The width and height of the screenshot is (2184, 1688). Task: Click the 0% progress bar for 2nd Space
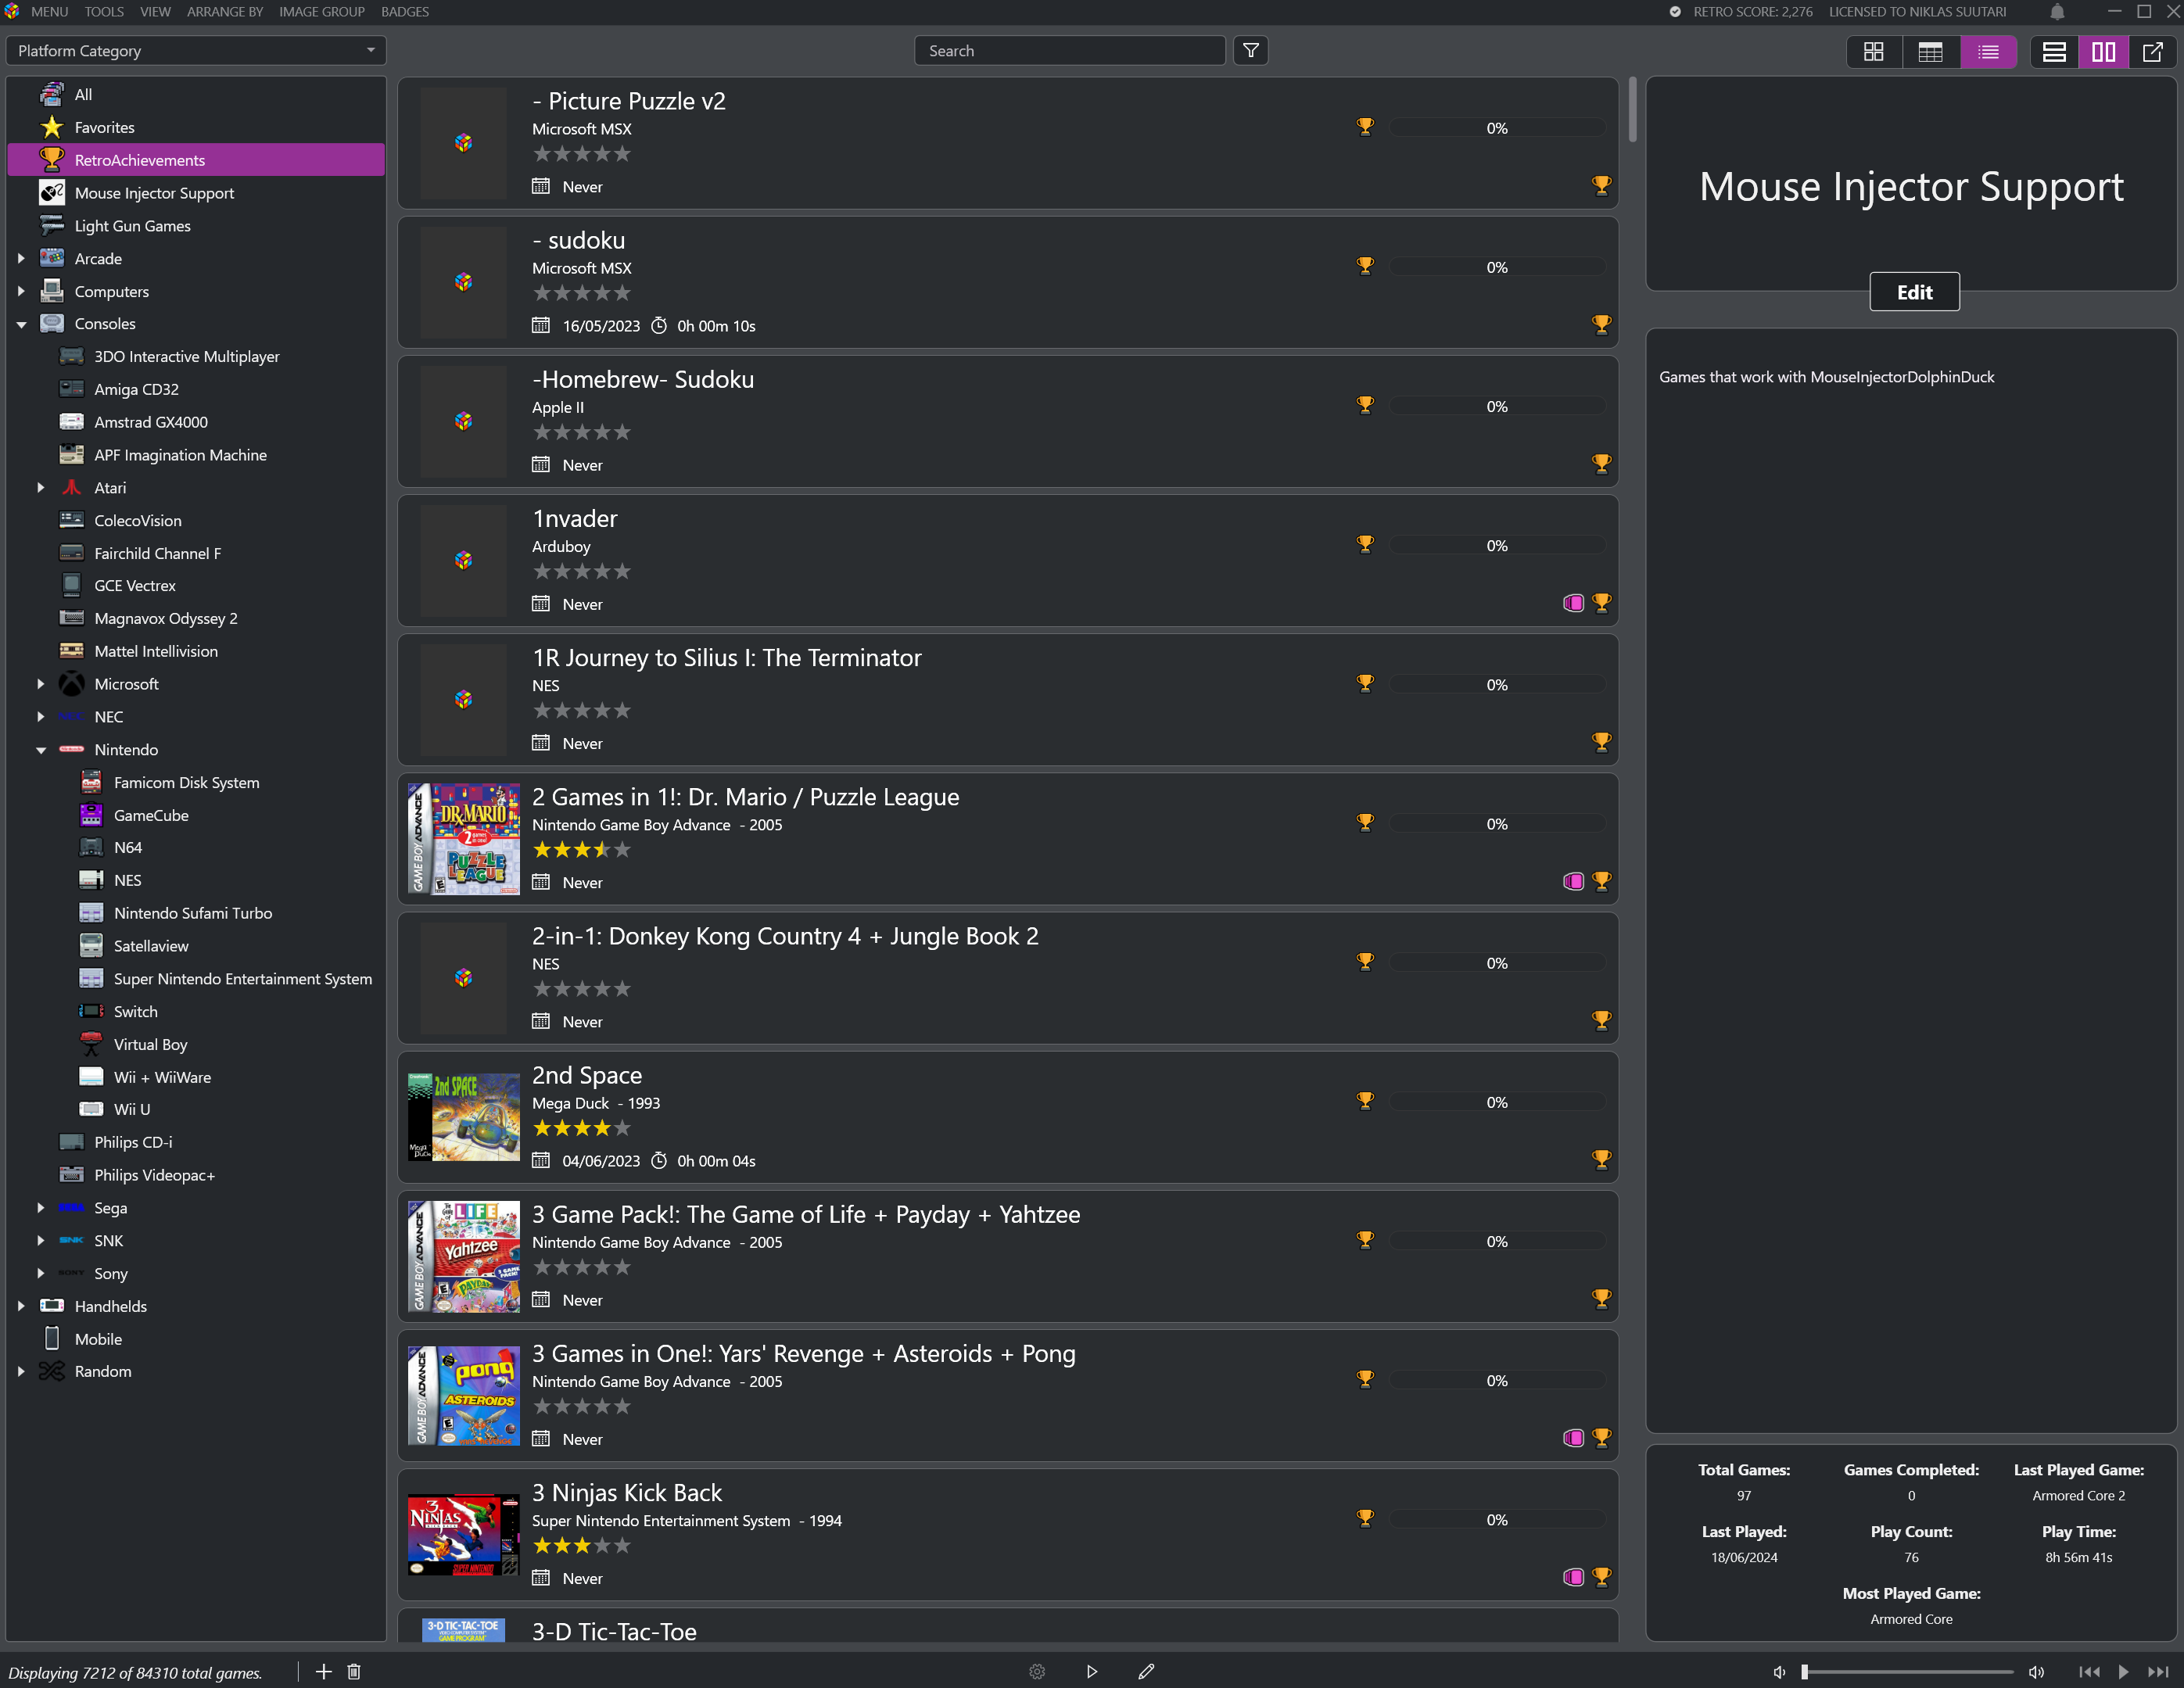tap(1497, 1102)
